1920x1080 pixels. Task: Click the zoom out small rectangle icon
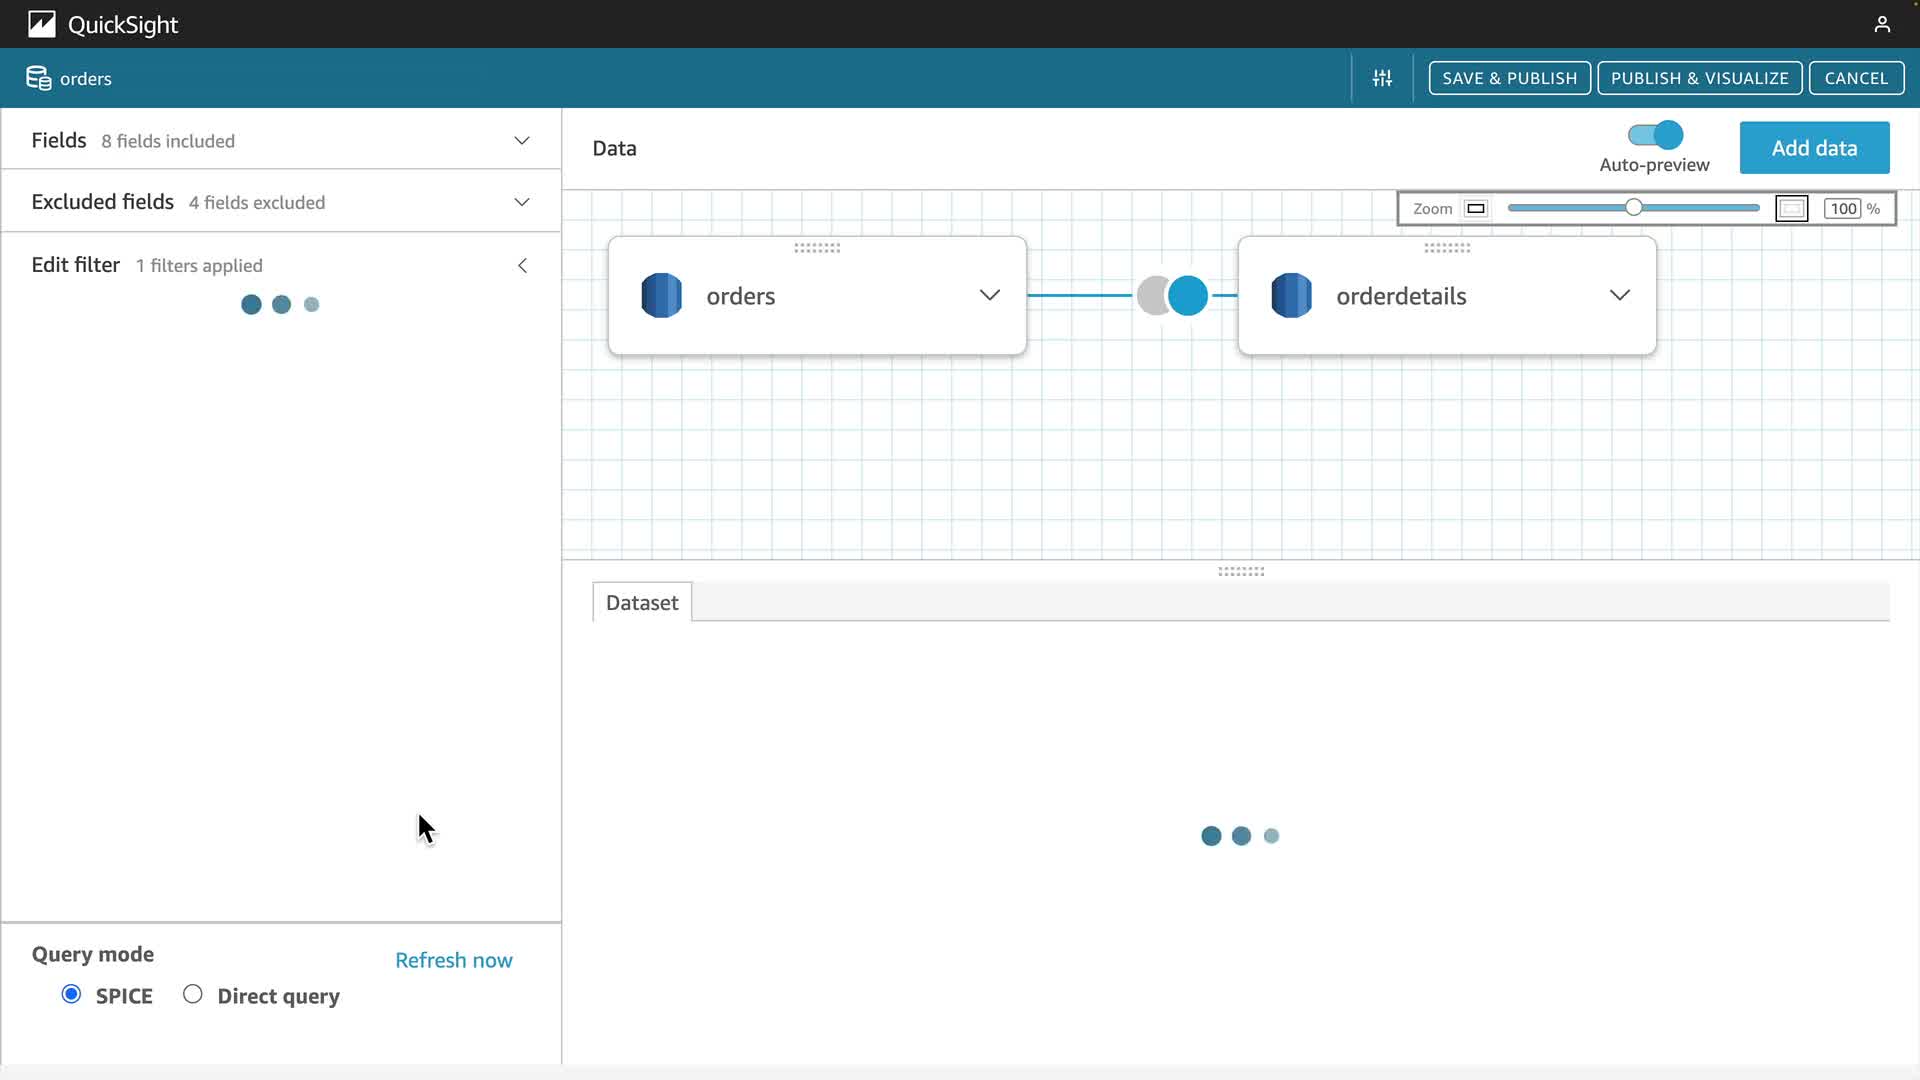(1476, 208)
